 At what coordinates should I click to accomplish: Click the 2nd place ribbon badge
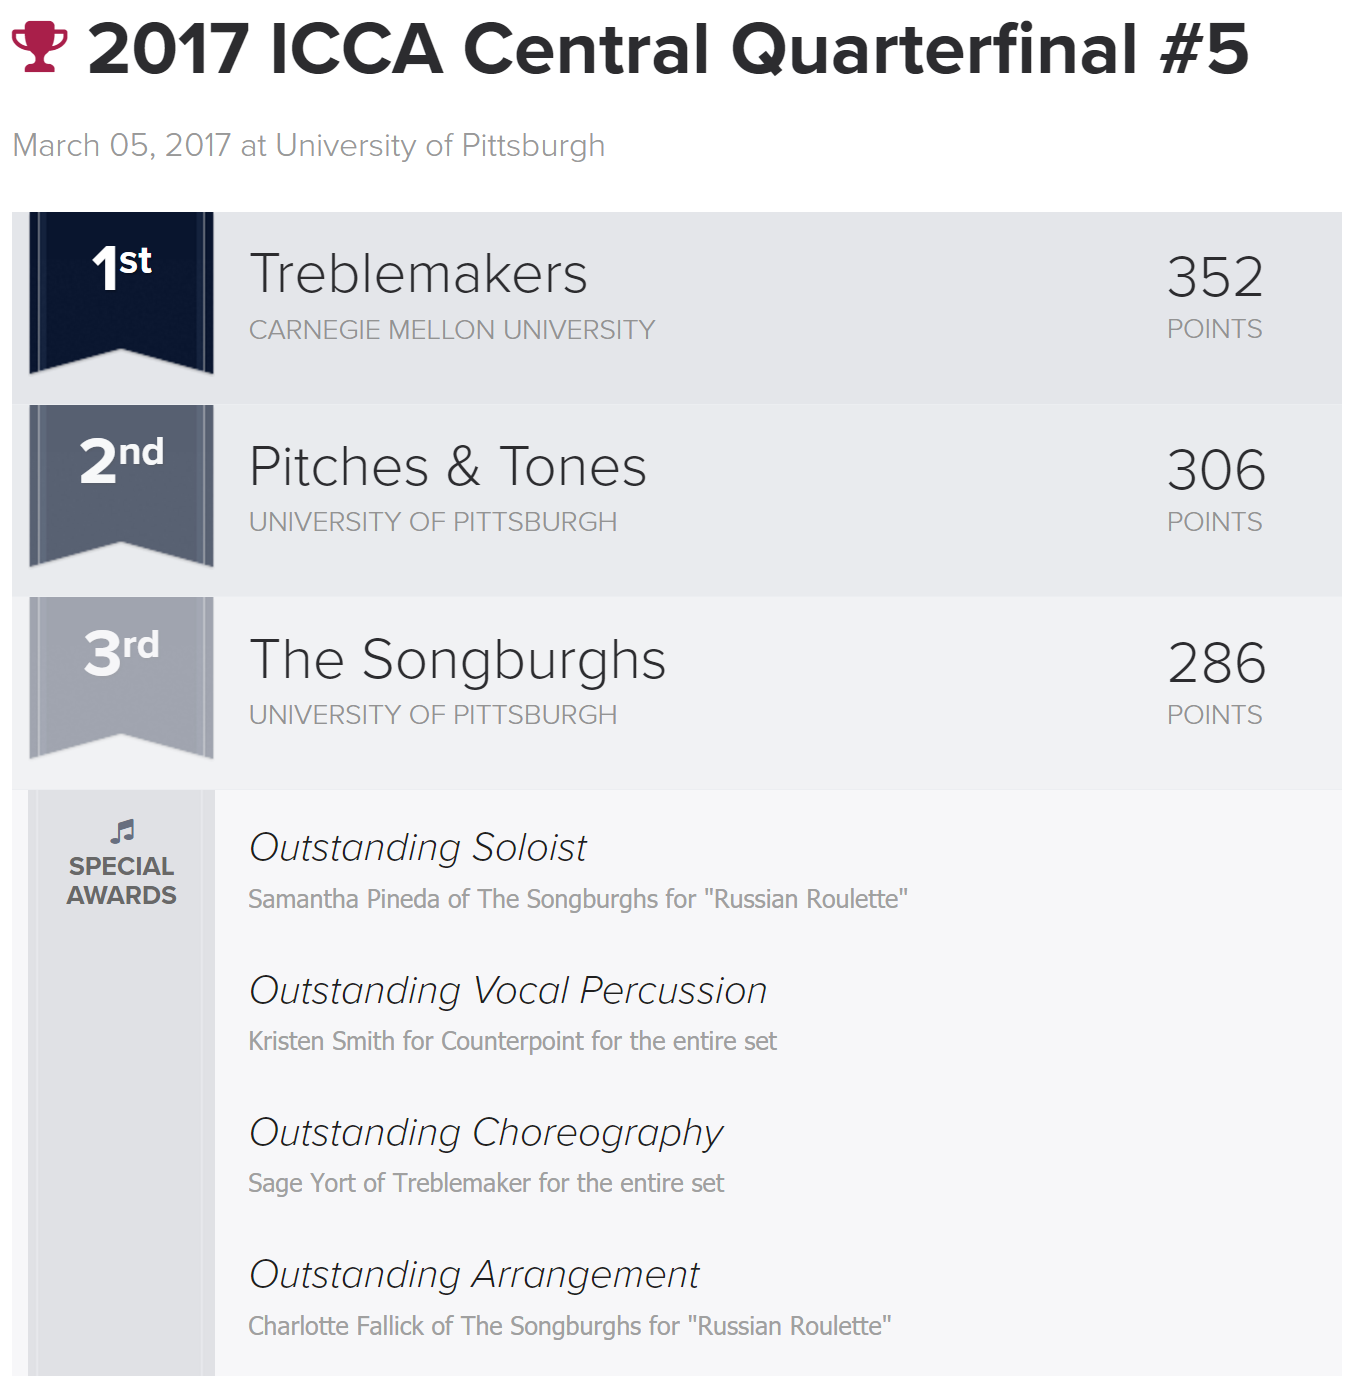click(121, 486)
